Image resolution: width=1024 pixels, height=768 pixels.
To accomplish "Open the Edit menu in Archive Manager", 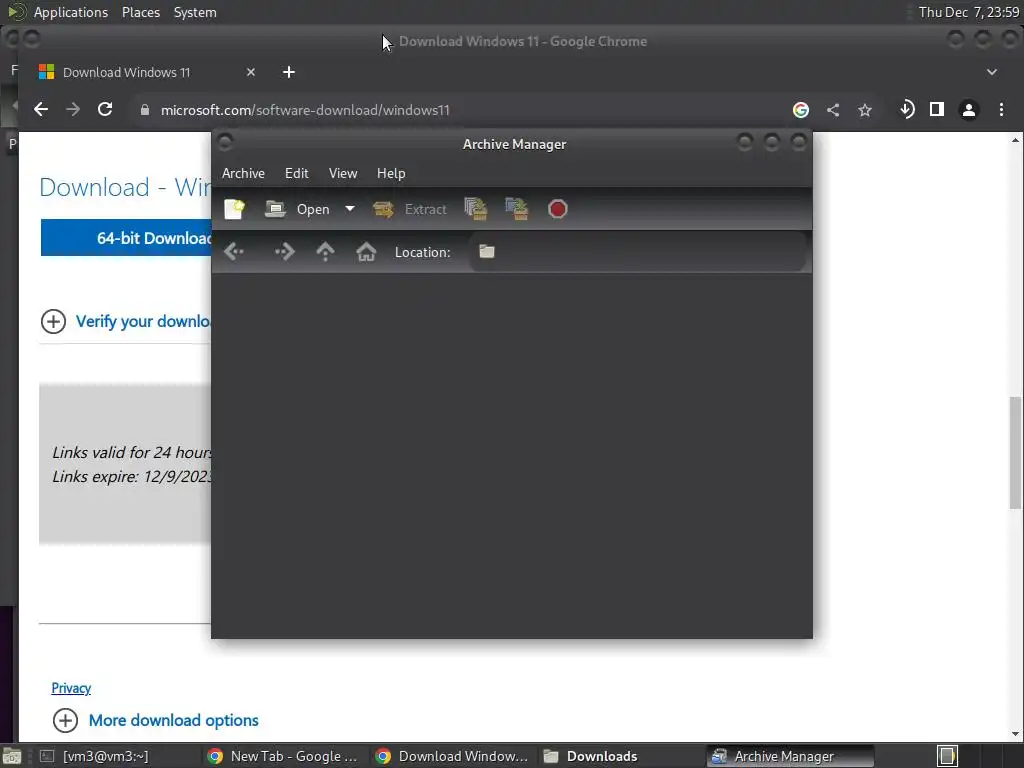I will point(296,173).
